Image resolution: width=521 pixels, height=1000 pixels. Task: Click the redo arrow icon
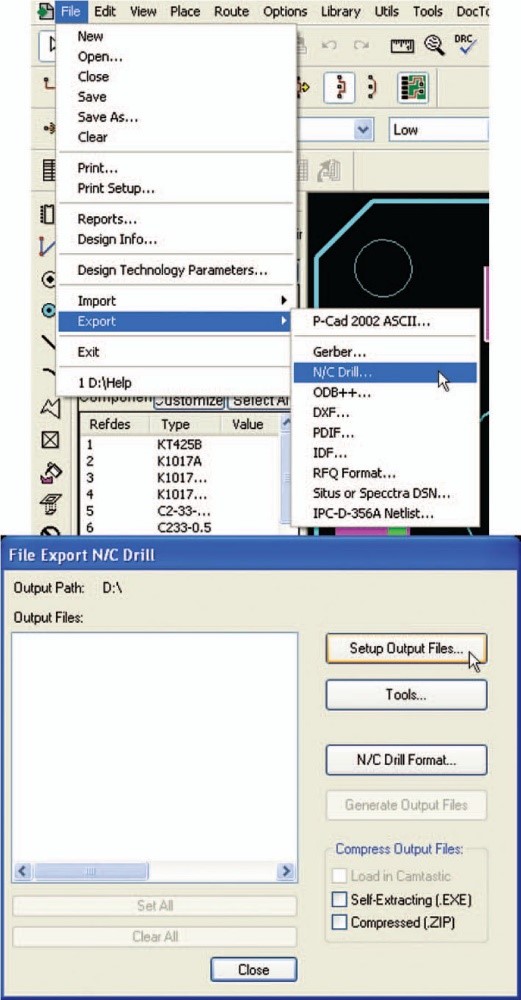362,46
